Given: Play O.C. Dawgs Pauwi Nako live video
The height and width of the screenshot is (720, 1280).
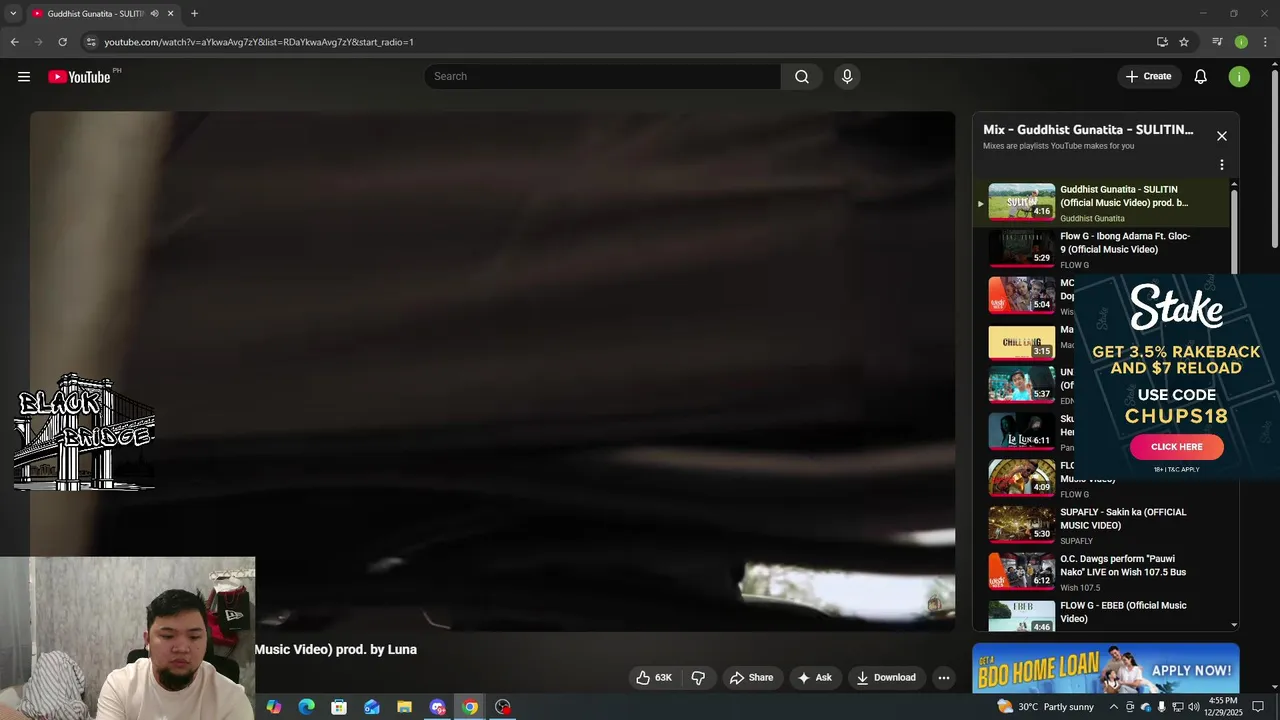Looking at the screenshot, I should click(1100, 572).
